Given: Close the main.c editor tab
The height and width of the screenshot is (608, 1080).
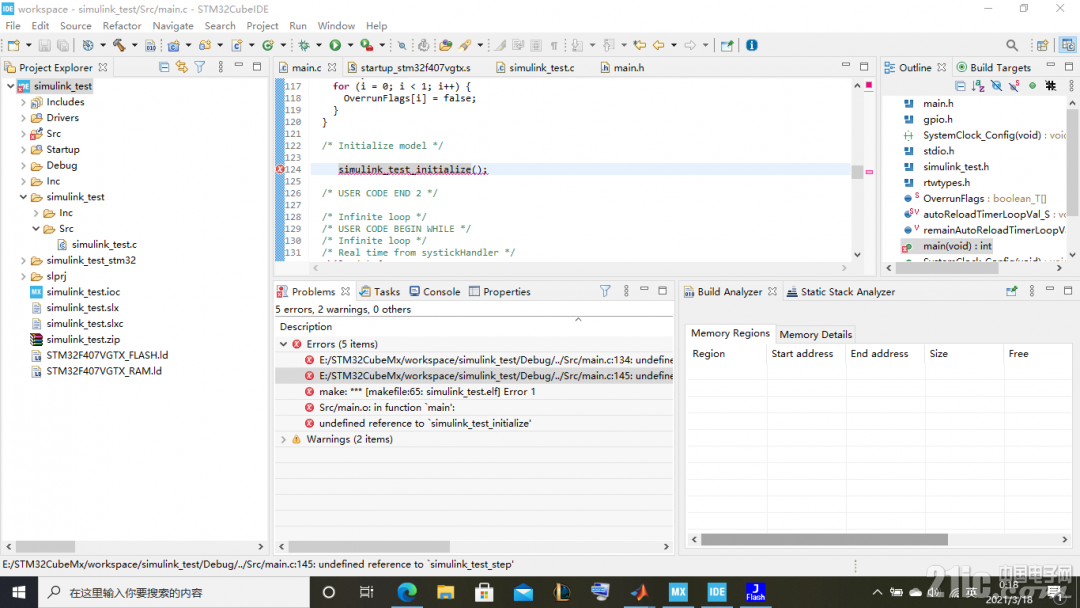Looking at the screenshot, I should 332,67.
